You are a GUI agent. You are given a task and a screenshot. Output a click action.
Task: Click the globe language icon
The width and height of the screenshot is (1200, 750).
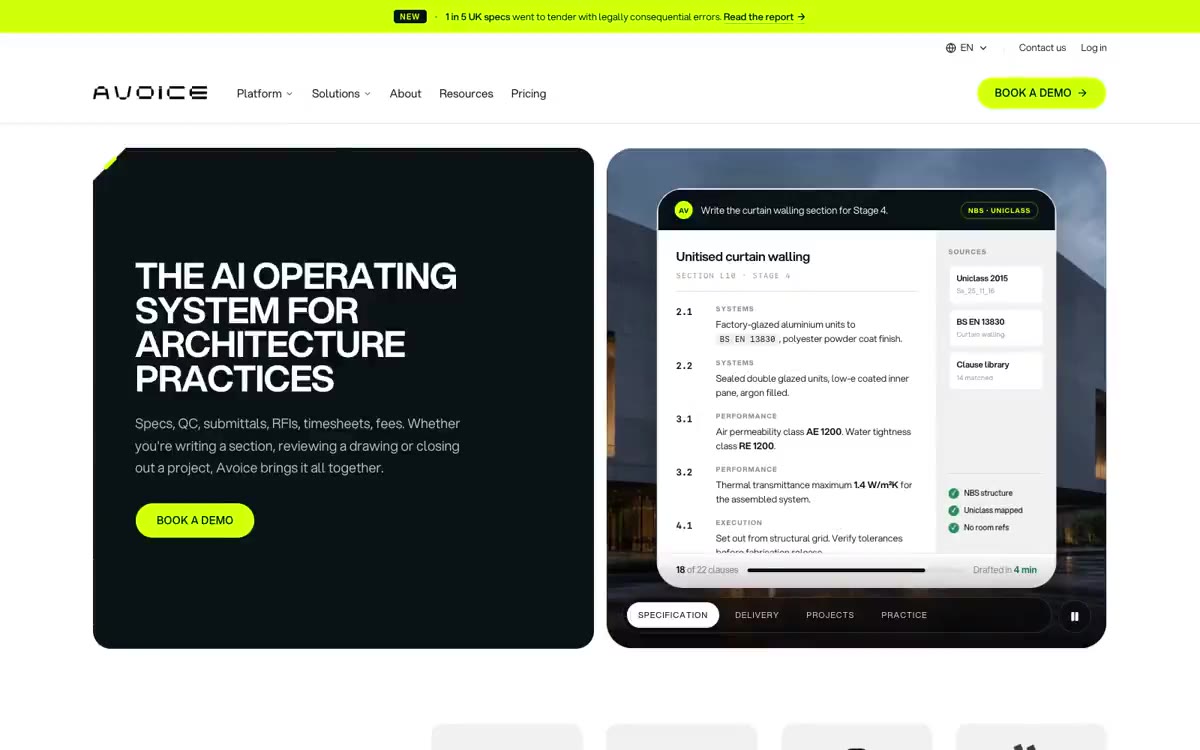pos(951,48)
